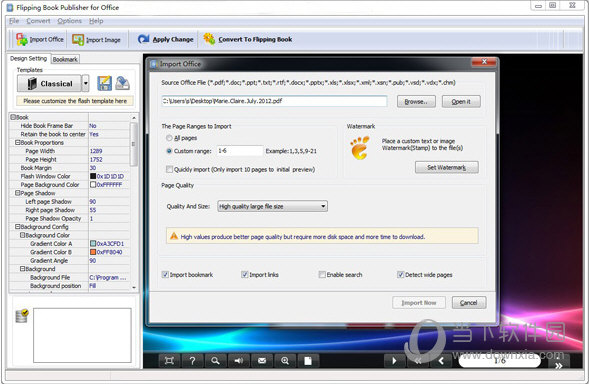Screen dimensions: 589x384
Task: Toggle fullscreen icon in viewer bar
Action: [x=169, y=361]
